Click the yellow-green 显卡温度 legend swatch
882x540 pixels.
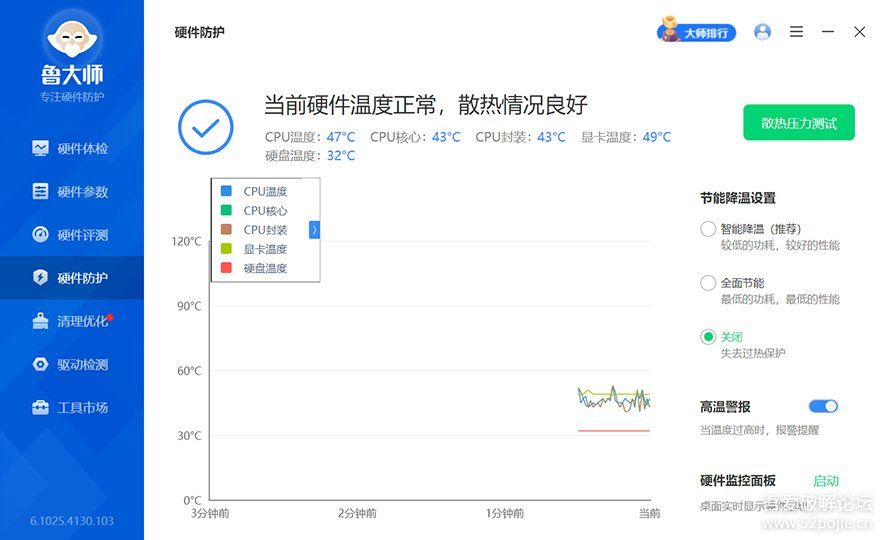tap(226, 248)
